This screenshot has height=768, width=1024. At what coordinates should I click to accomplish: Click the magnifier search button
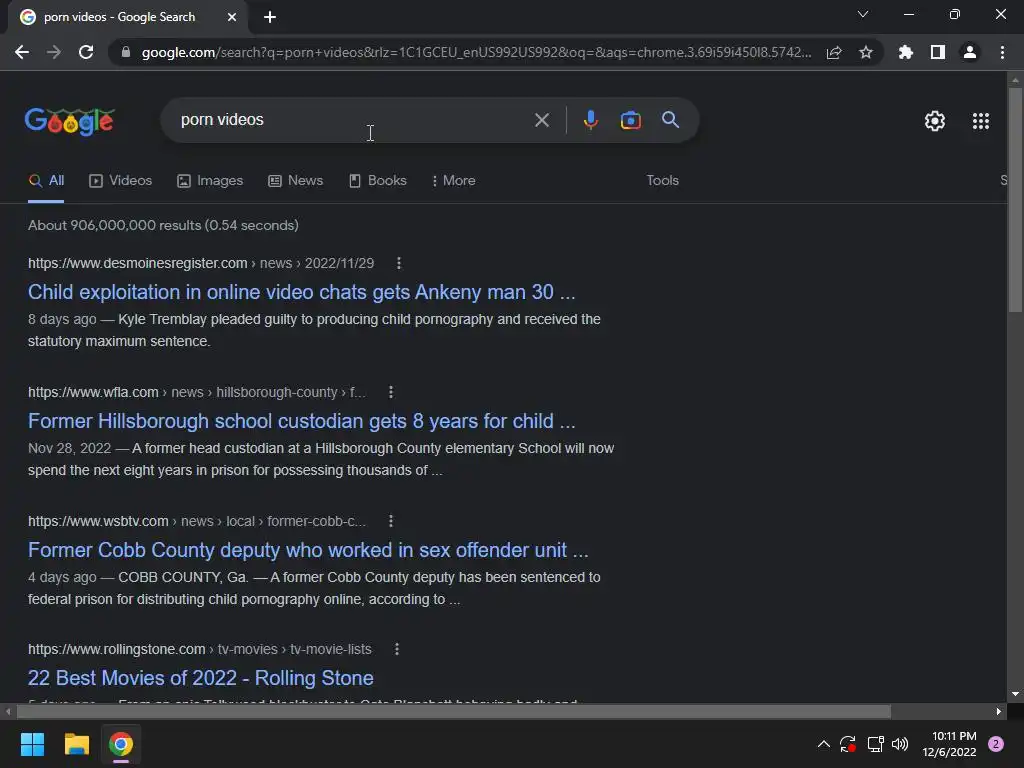coord(670,120)
